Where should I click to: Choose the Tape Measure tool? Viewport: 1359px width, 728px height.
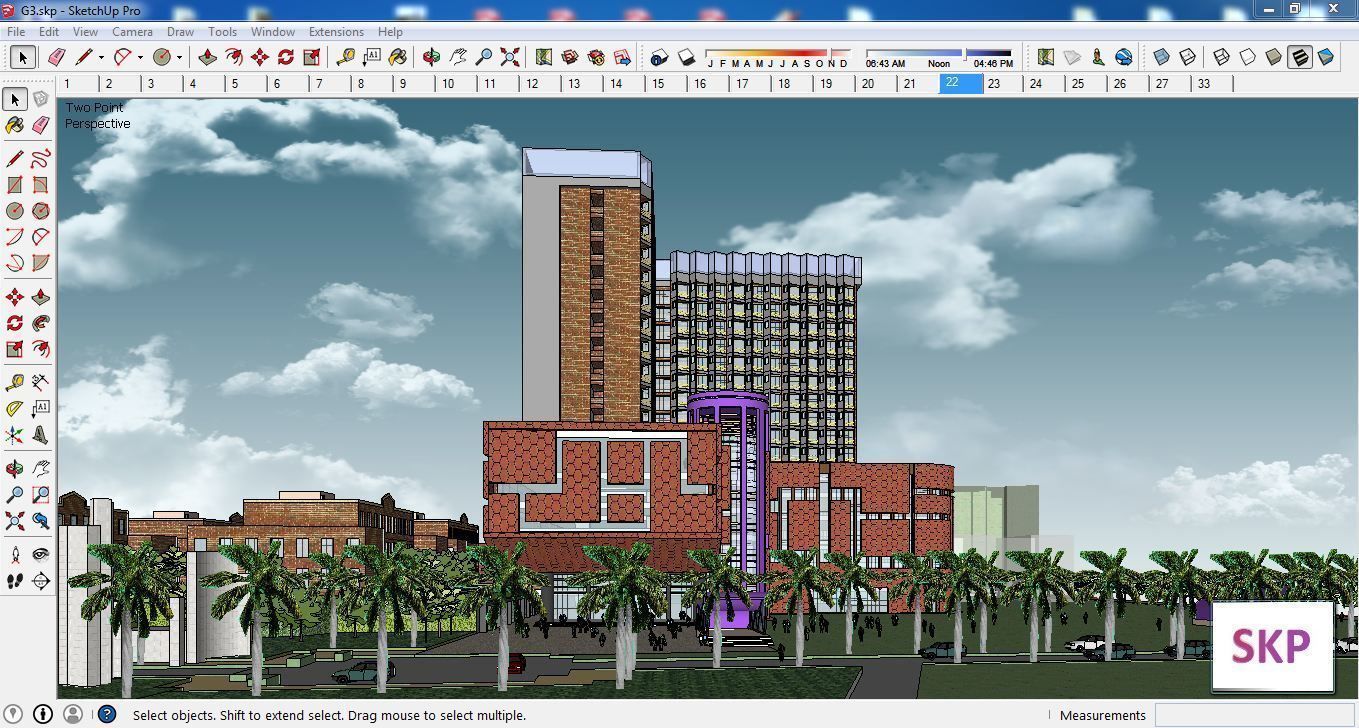[14, 380]
